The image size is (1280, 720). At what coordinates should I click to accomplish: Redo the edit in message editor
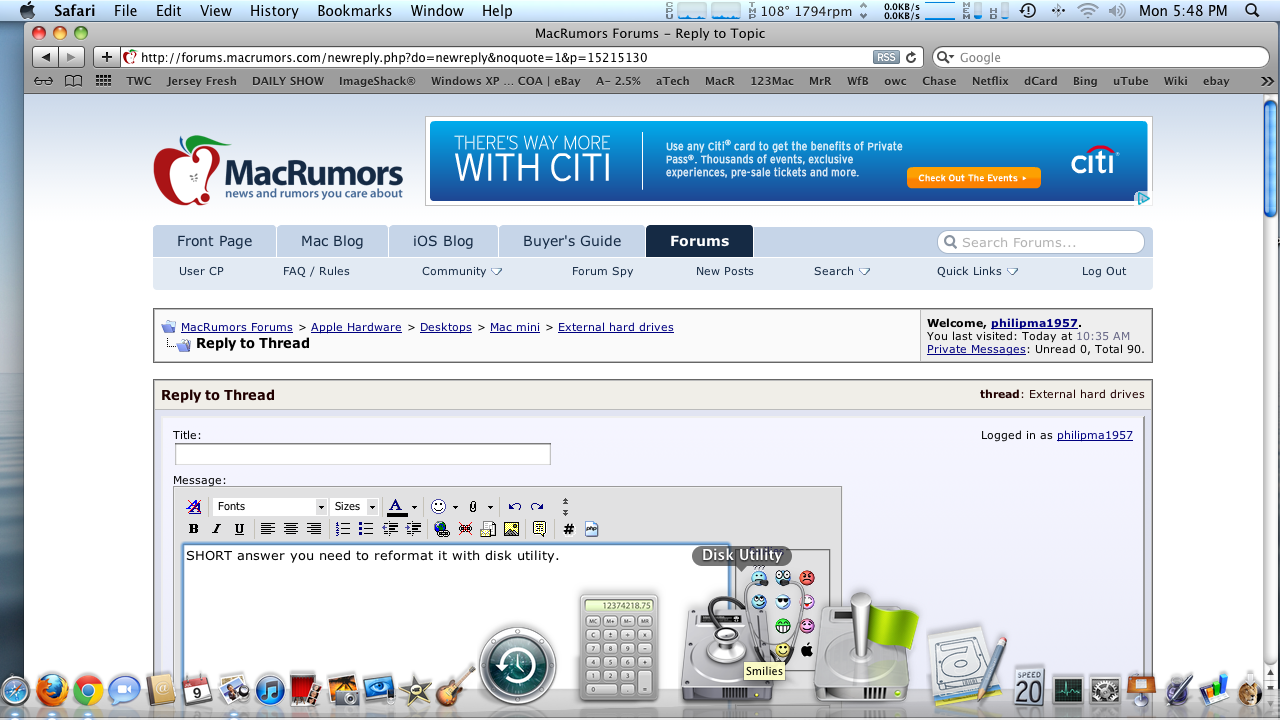pos(537,507)
